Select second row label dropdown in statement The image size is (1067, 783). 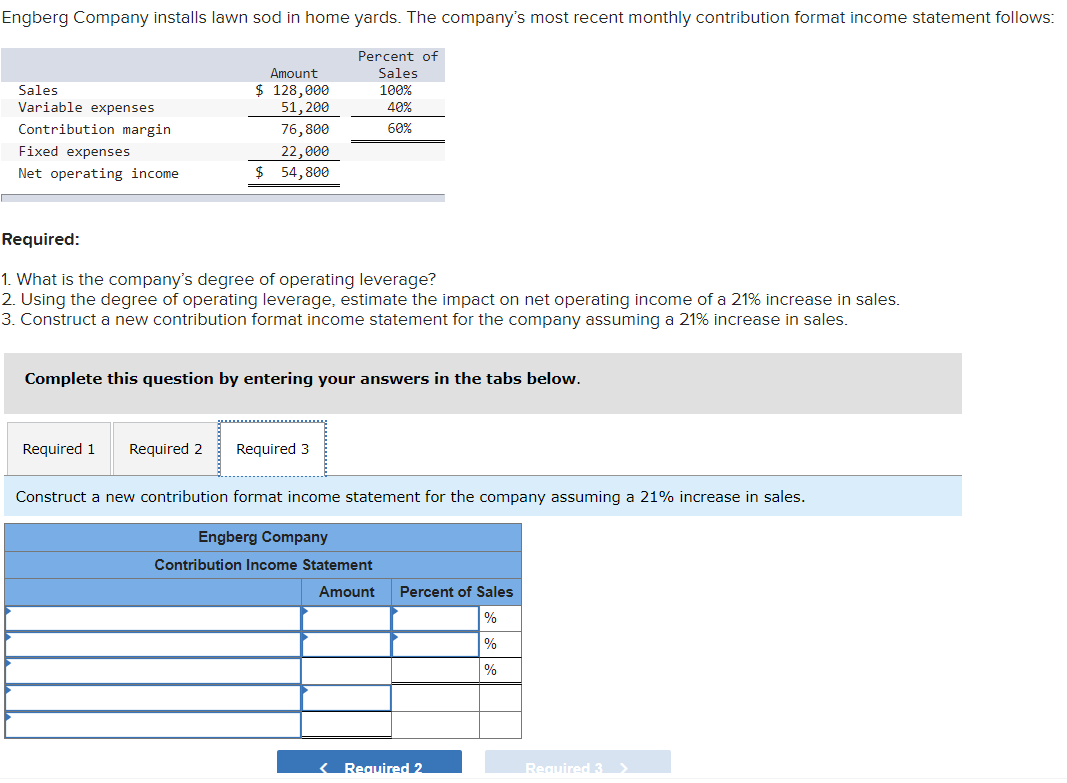click(x=153, y=644)
